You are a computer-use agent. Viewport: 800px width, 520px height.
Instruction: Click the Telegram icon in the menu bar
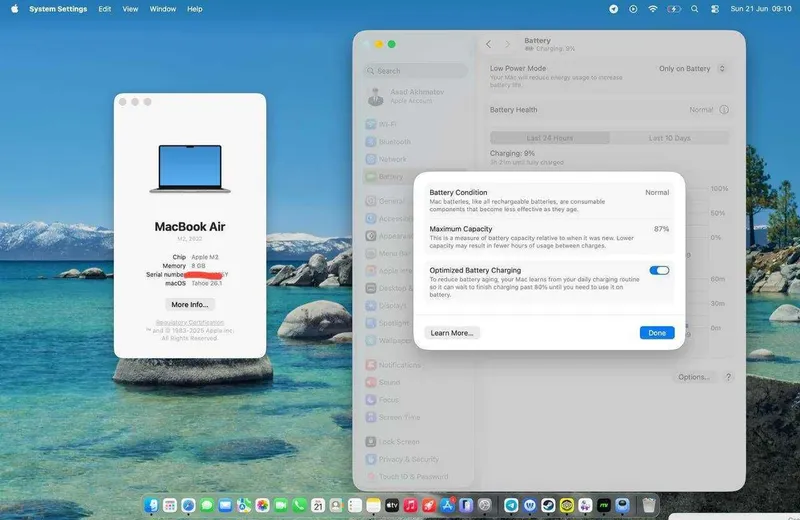point(613,9)
